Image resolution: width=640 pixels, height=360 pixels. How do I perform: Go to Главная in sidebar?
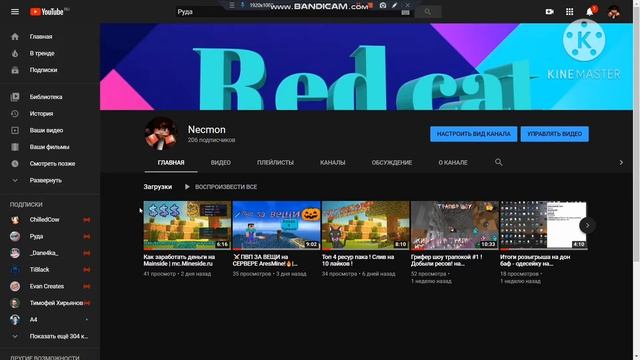50,37
